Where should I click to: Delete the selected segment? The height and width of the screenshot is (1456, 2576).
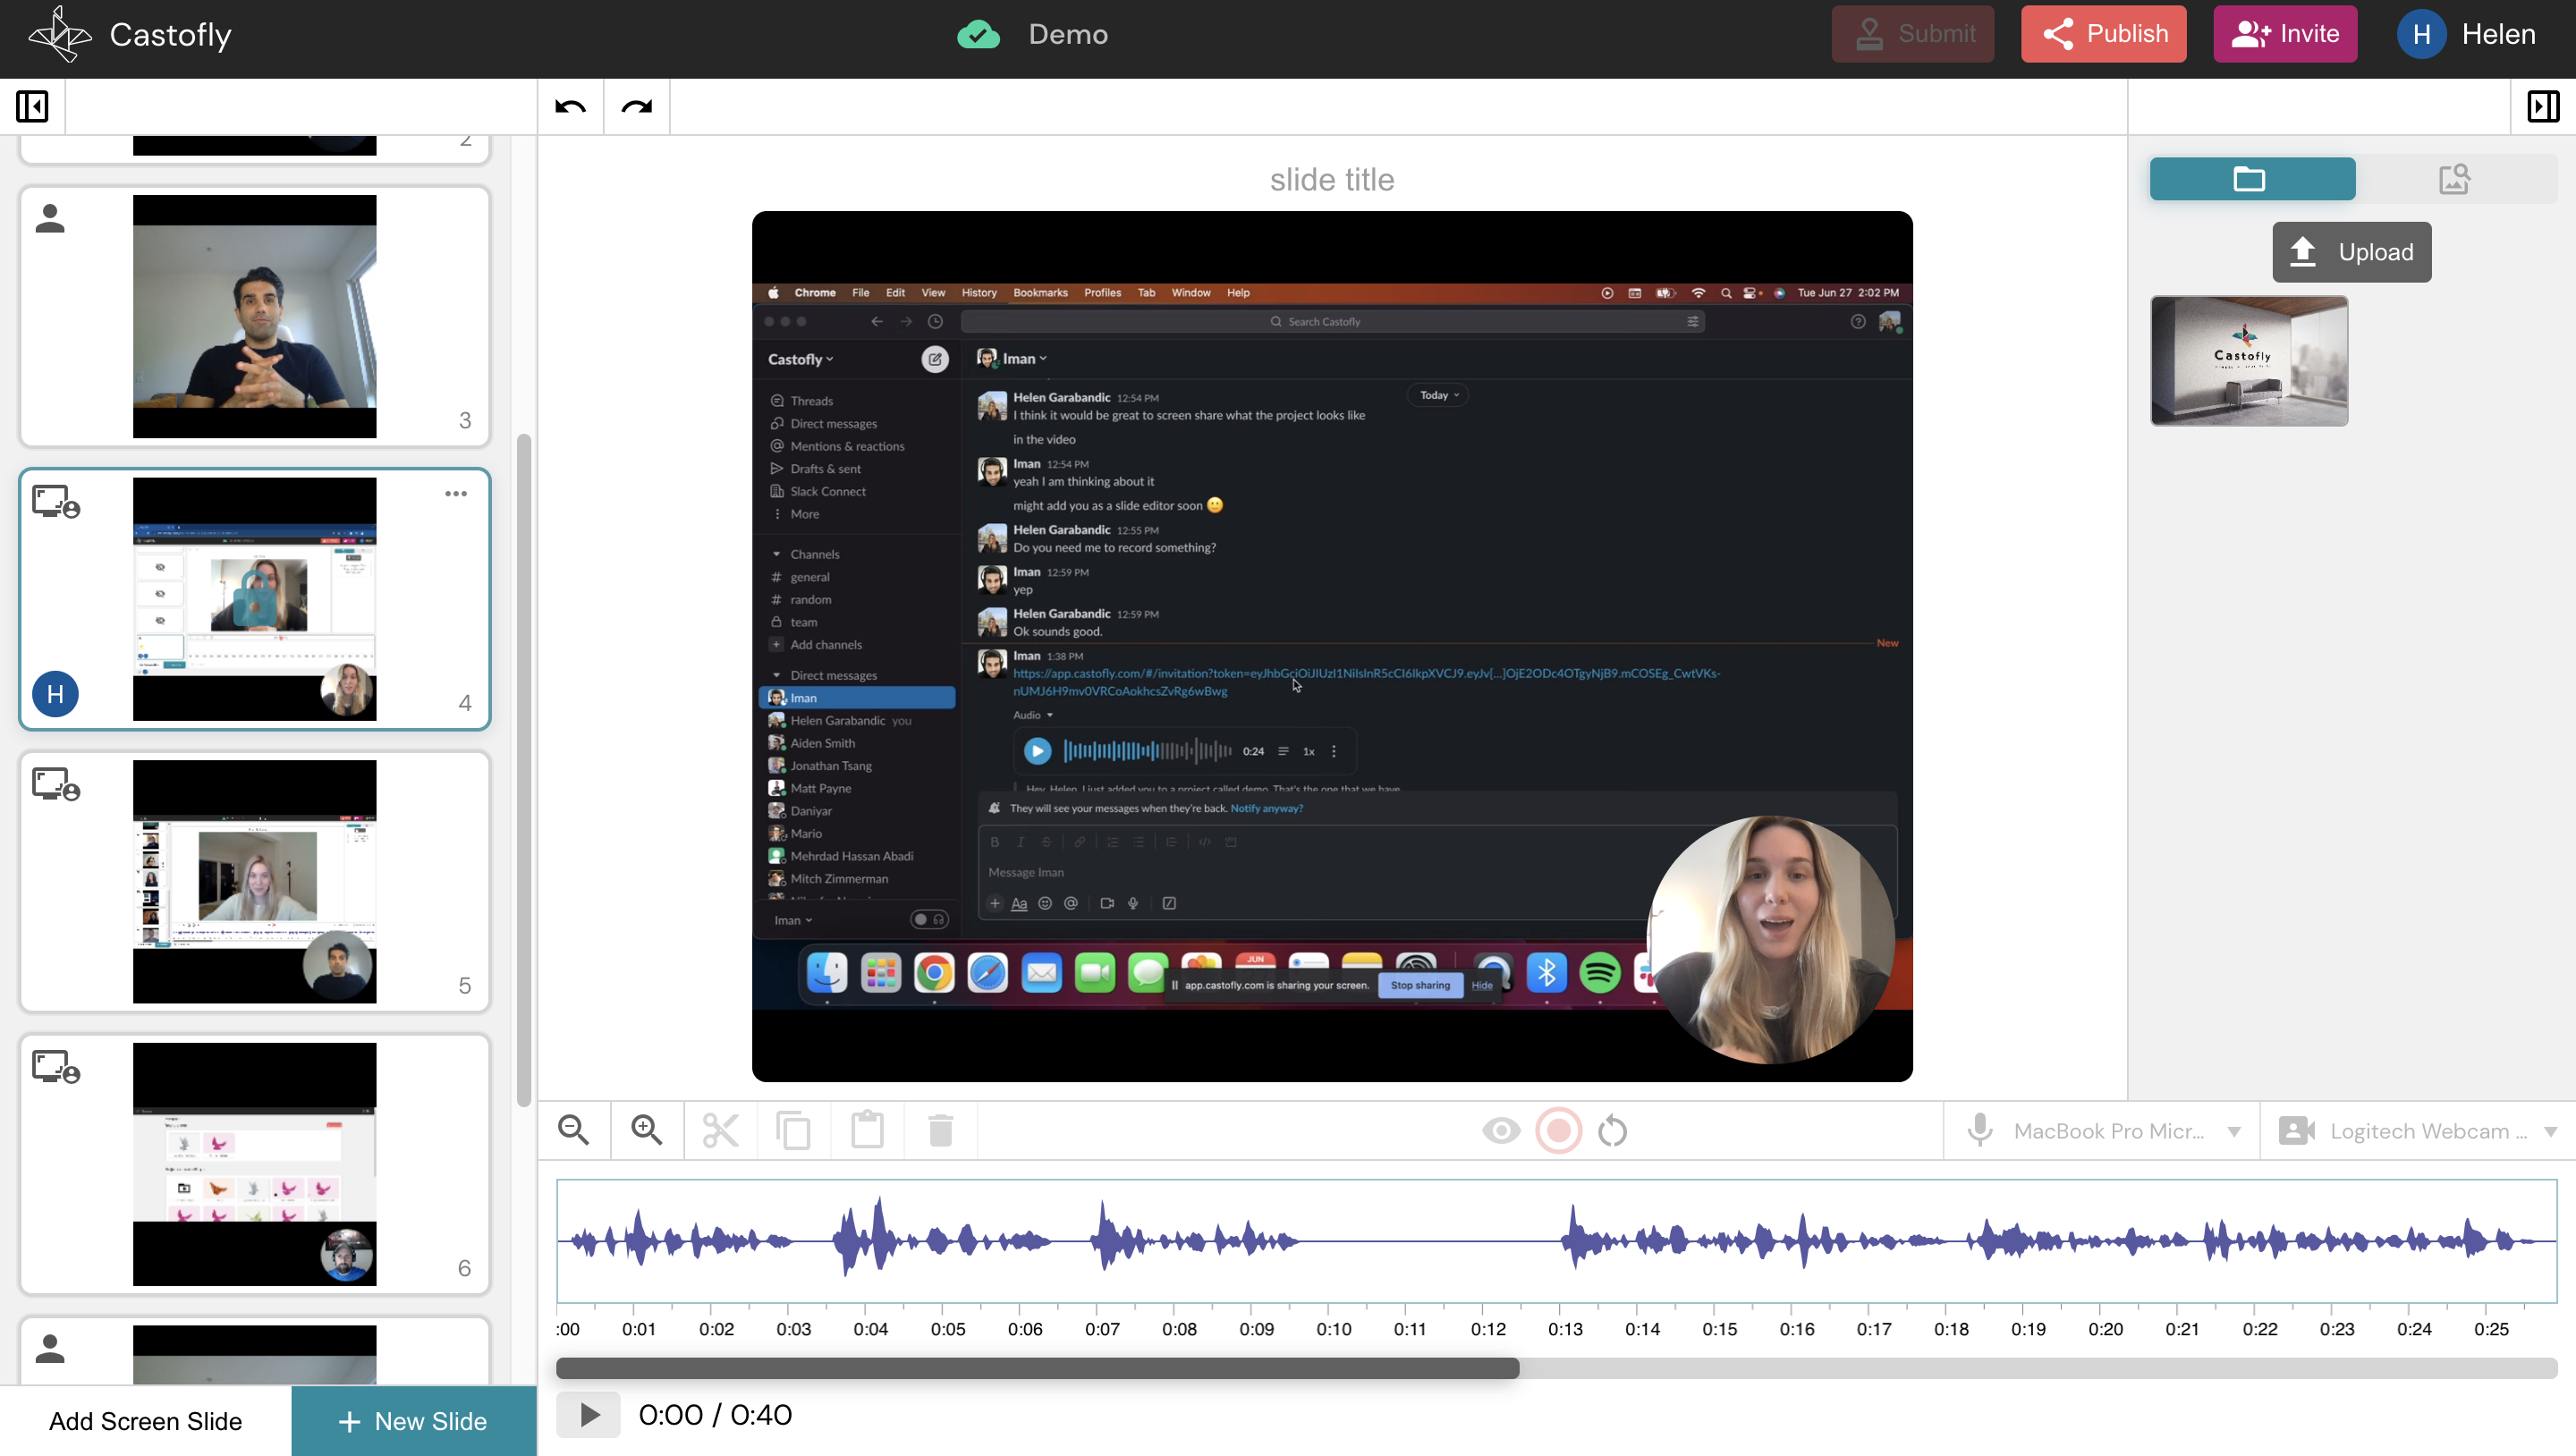[x=940, y=1131]
